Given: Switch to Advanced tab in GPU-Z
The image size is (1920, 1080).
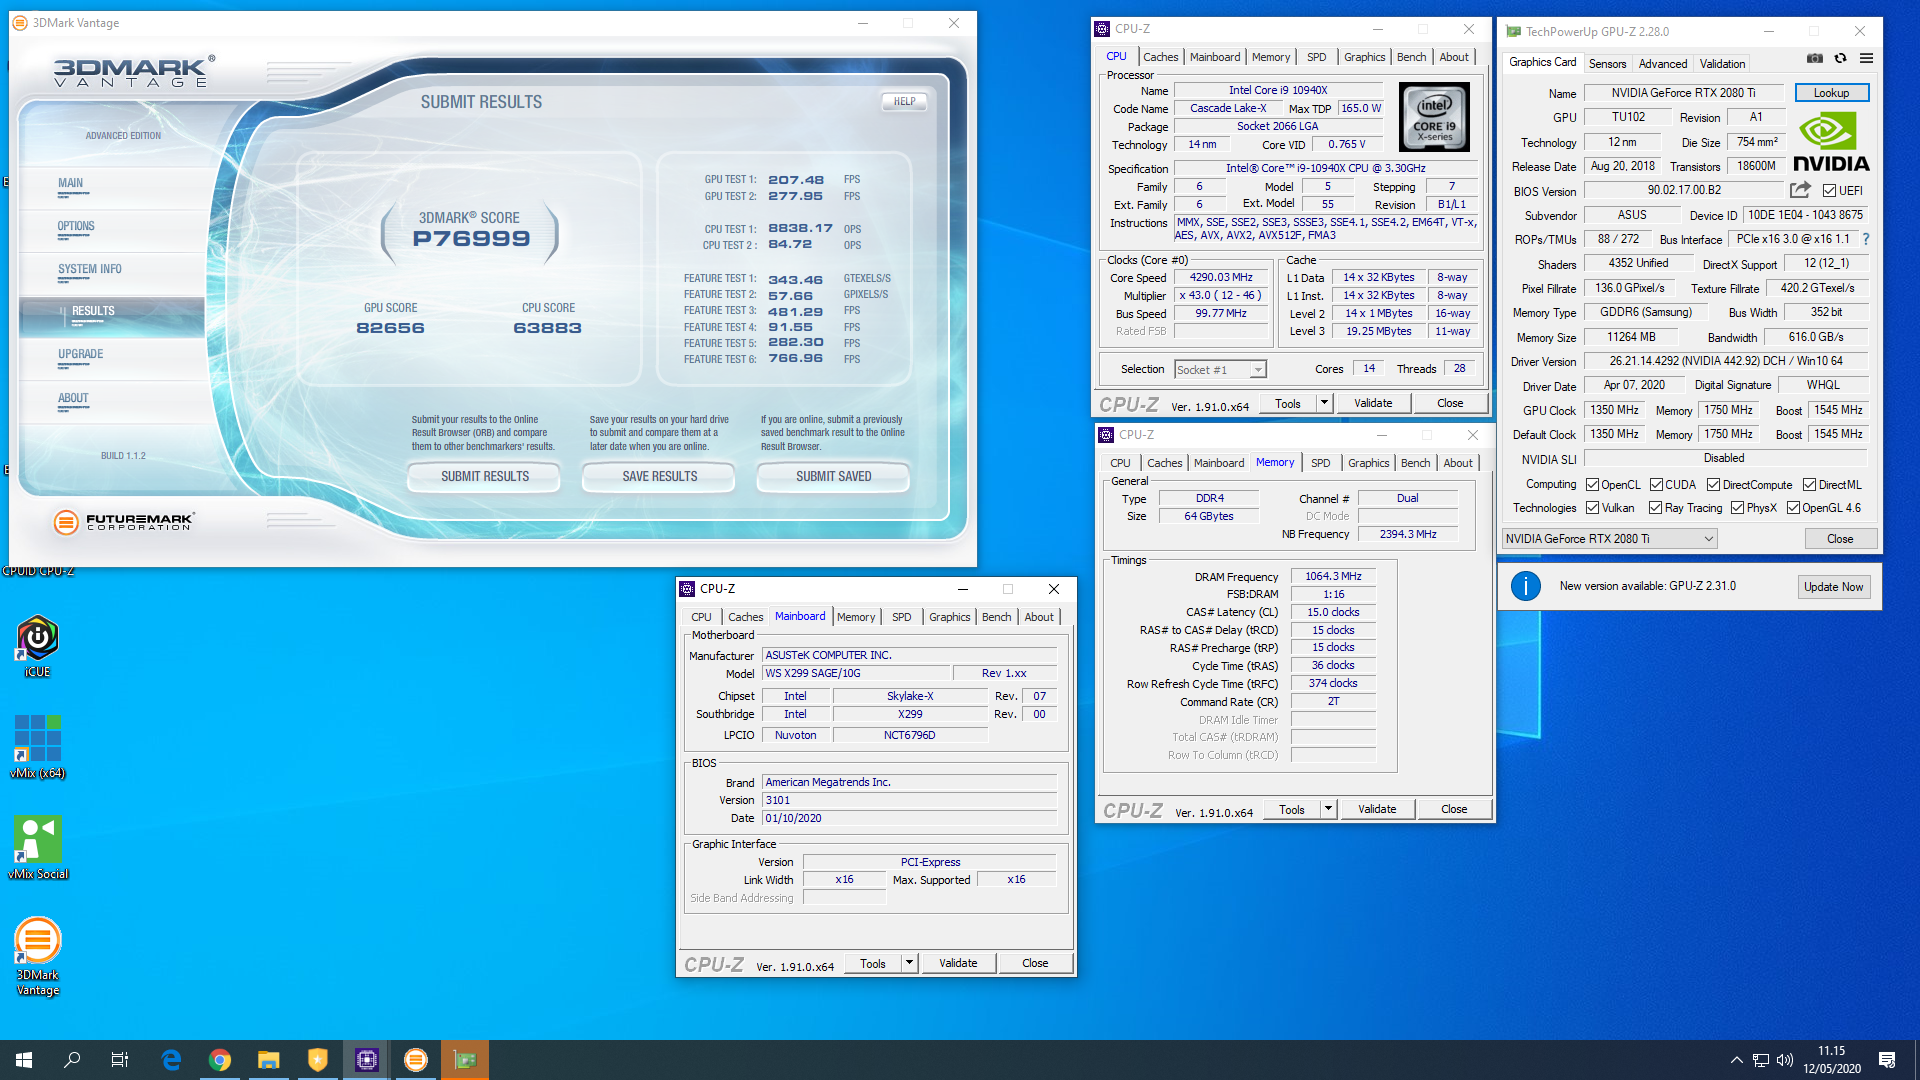Looking at the screenshot, I should tap(1662, 63).
